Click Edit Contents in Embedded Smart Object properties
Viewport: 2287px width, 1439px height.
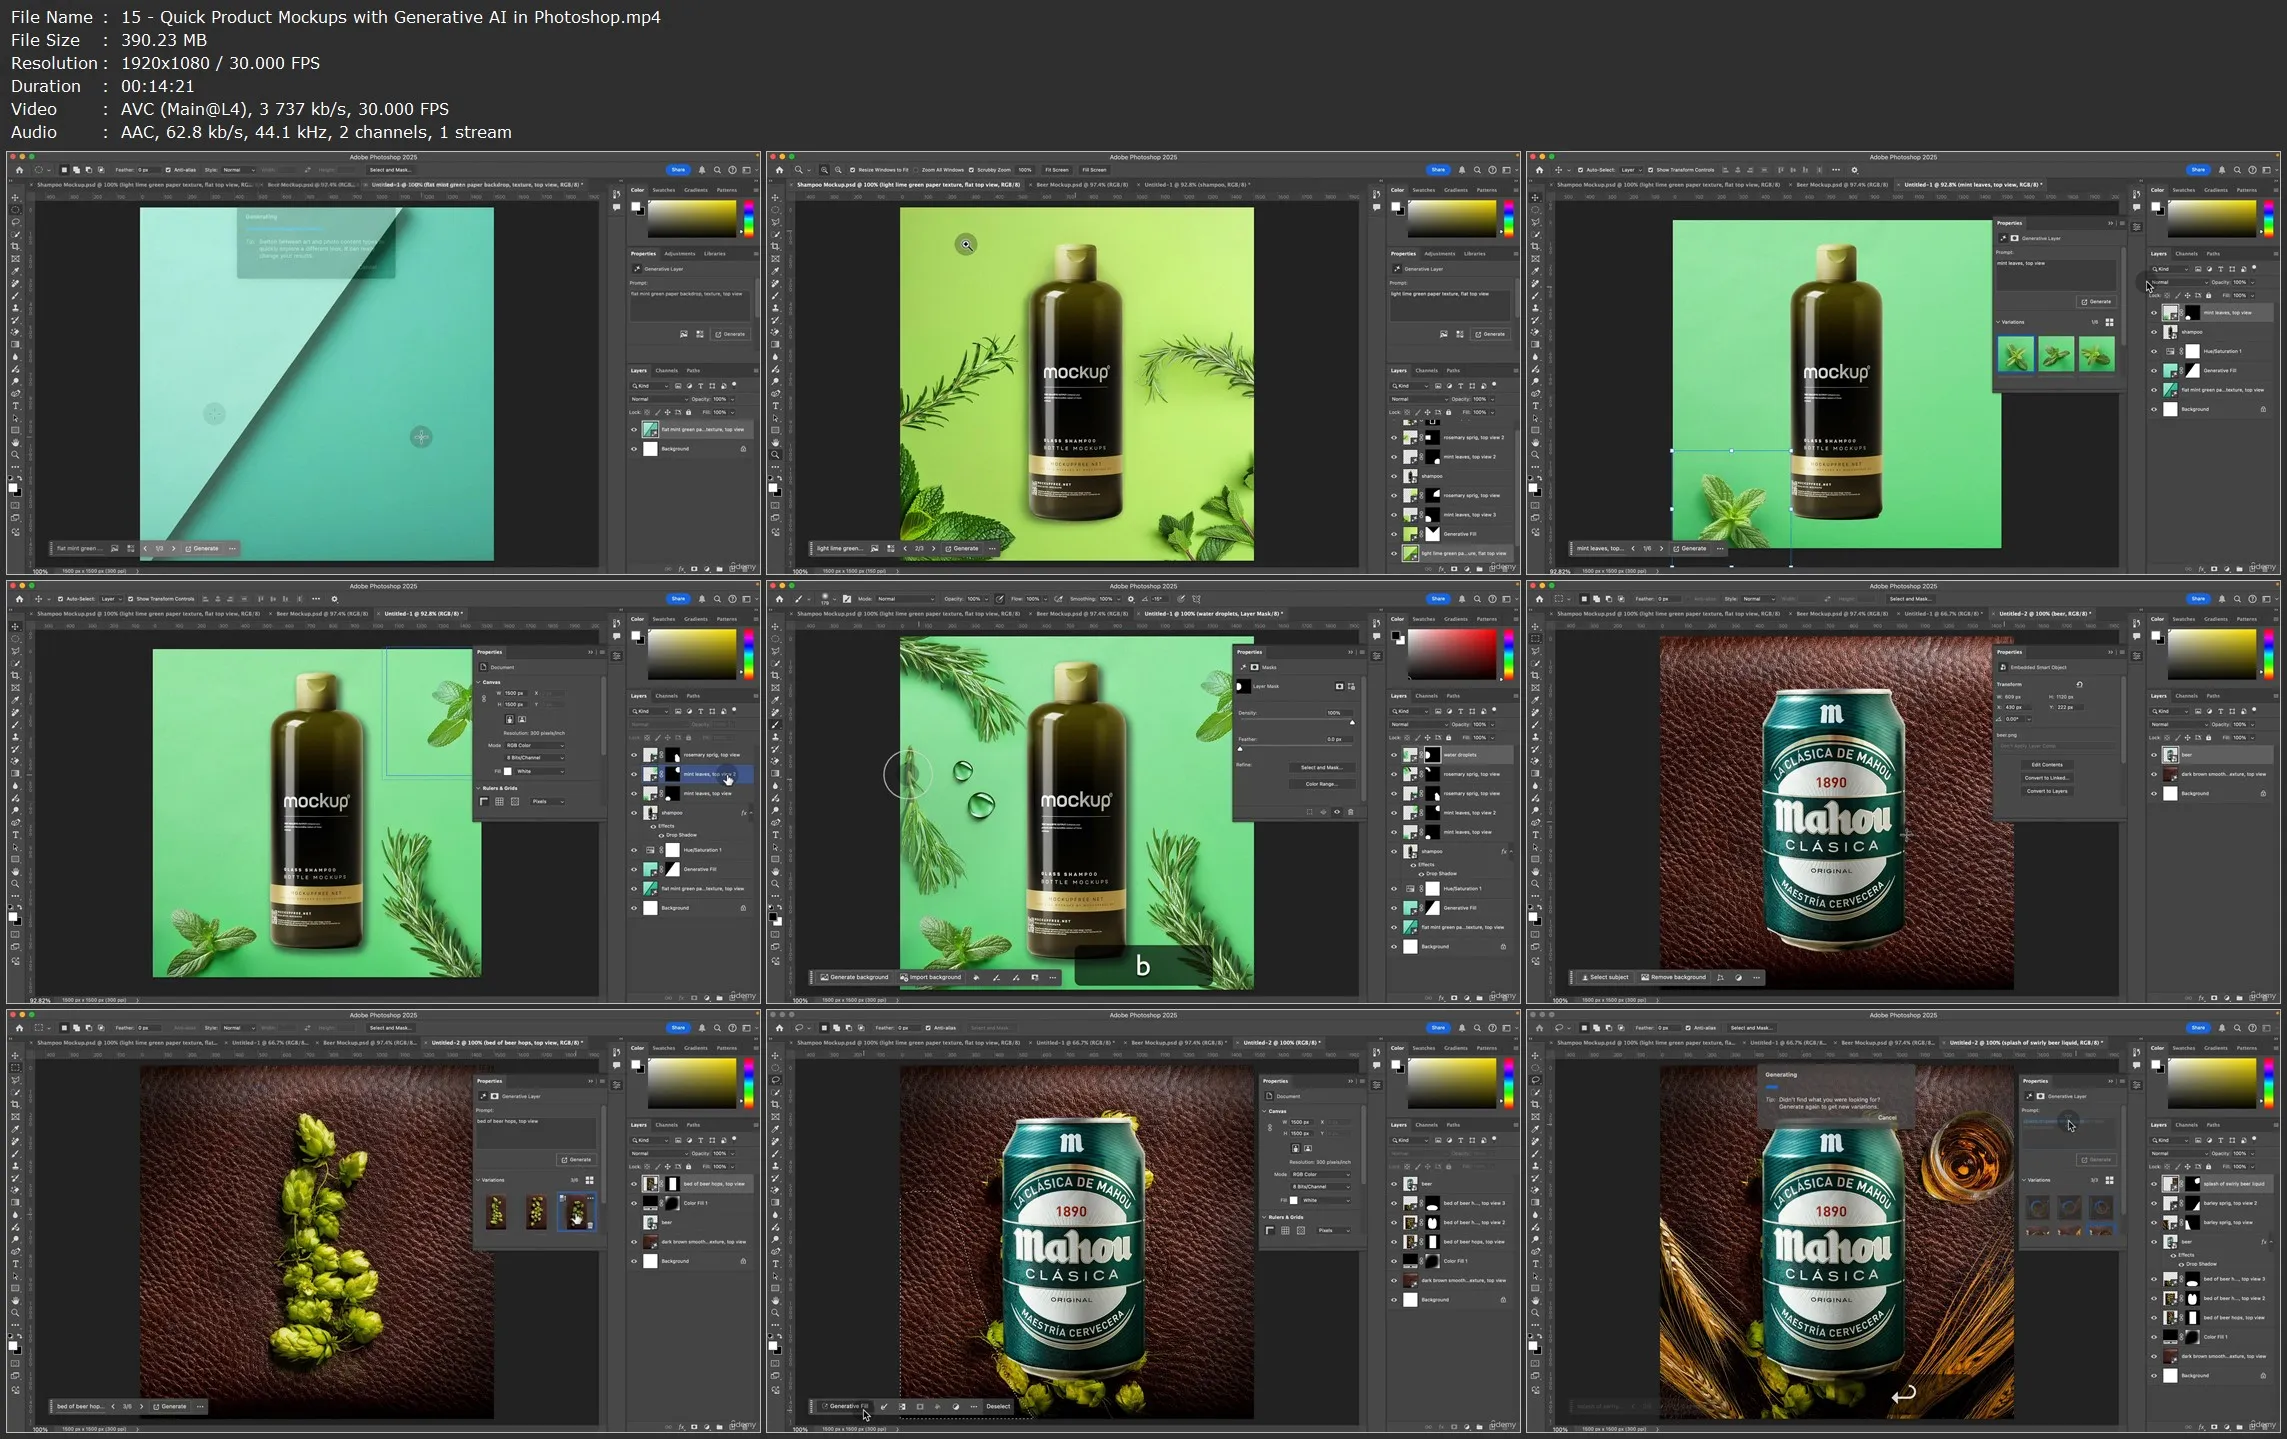point(2047,765)
